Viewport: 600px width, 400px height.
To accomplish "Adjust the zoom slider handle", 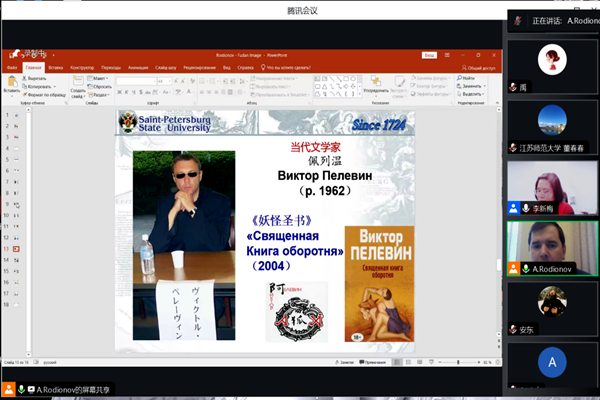I will click(458, 362).
